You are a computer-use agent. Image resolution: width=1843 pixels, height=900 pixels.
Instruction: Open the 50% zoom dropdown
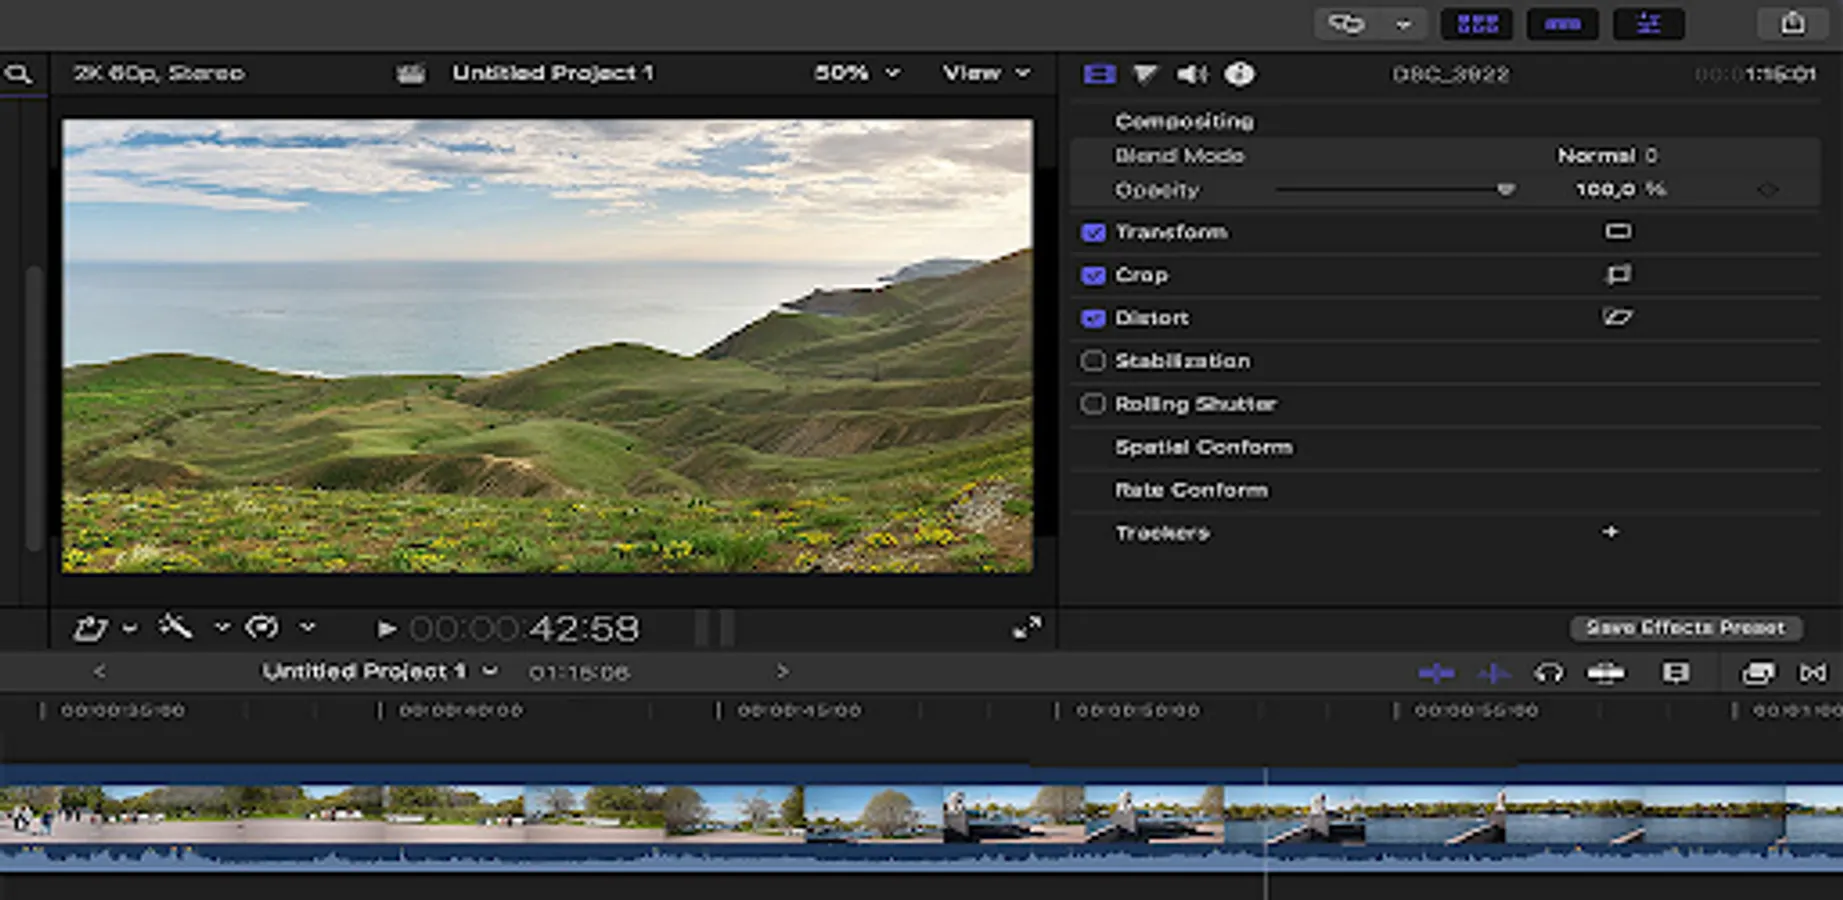click(856, 73)
